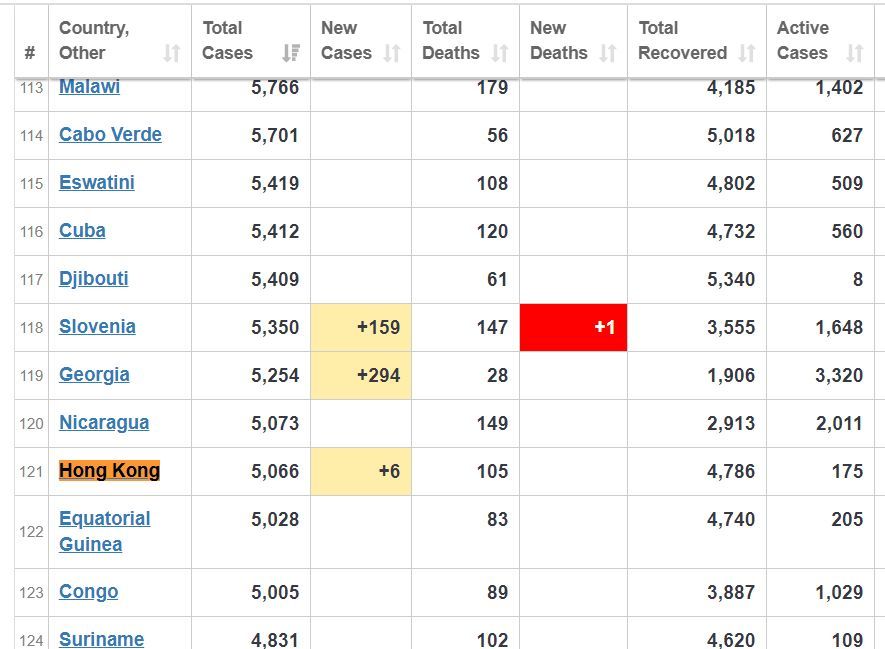Open Cabo Verde country page

tap(110, 135)
